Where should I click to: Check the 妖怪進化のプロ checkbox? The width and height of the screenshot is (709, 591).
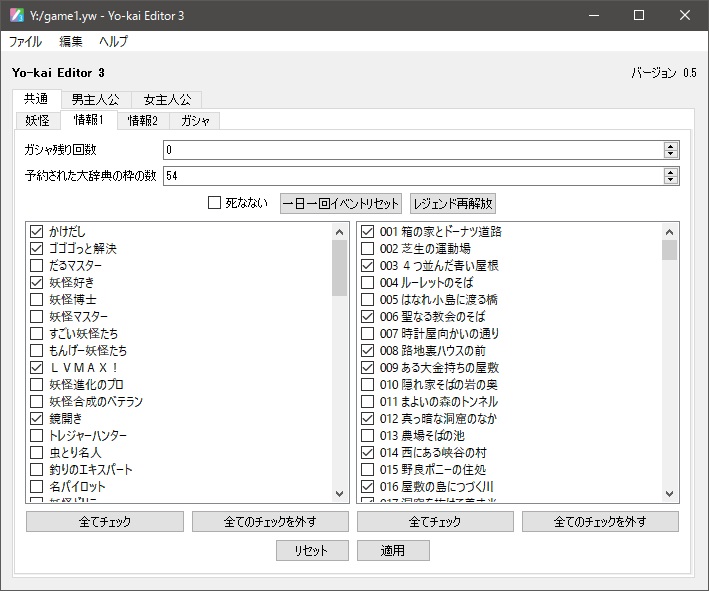coord(37,384)
